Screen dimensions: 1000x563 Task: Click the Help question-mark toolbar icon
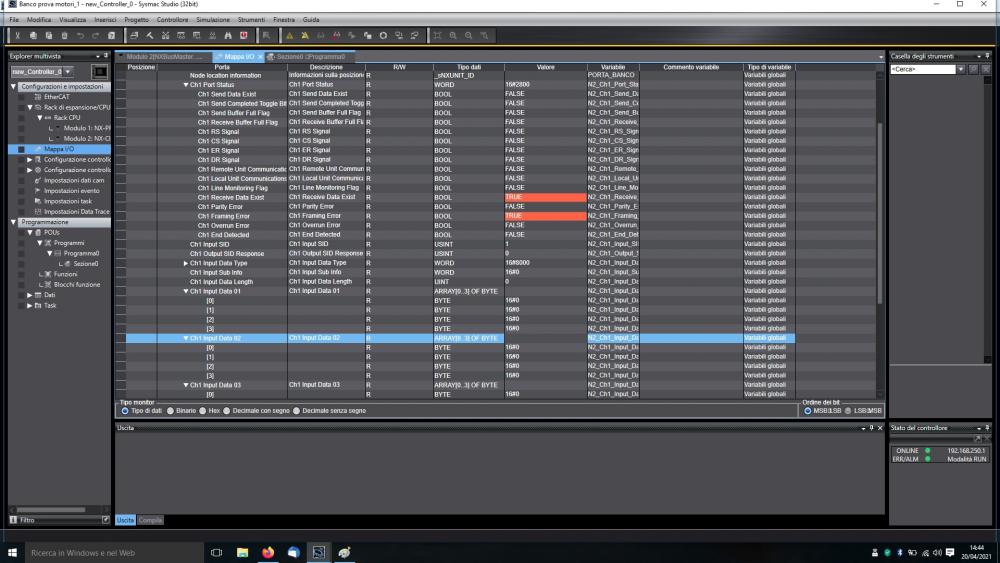[x=112, y=36]
